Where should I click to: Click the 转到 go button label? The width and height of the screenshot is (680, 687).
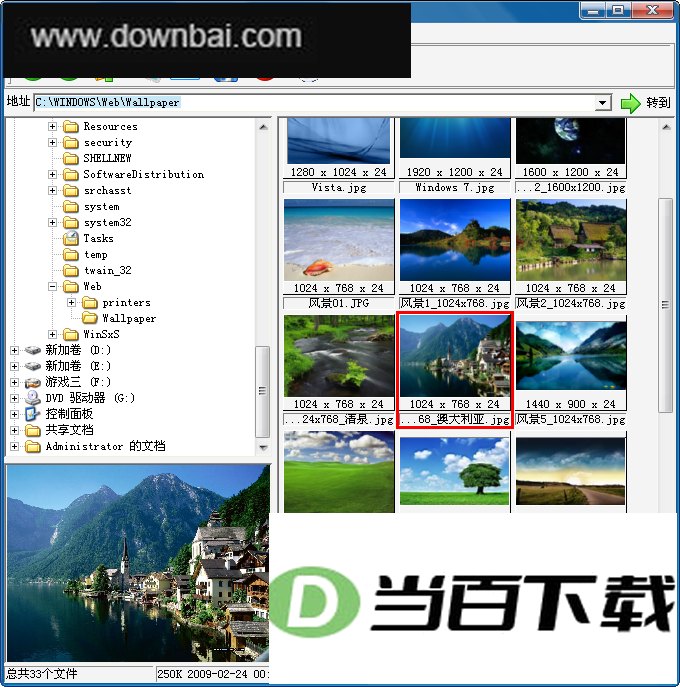658,103
